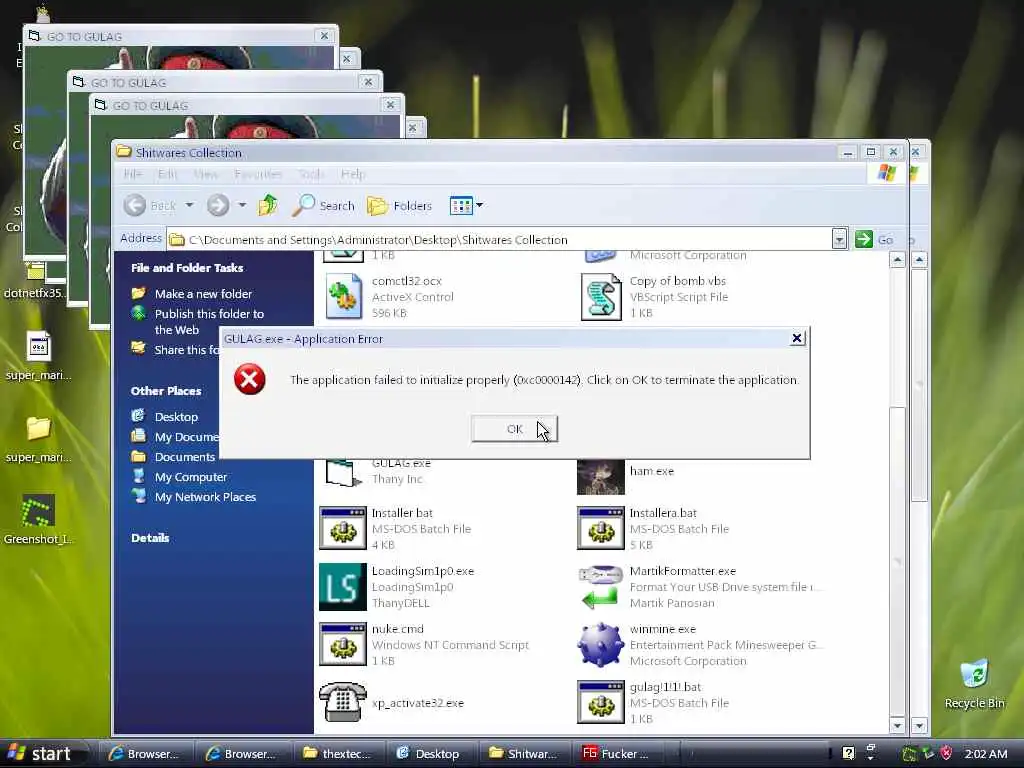
Task: Open the Forward history dropdown arrow
Action: [x=242, y=205]
